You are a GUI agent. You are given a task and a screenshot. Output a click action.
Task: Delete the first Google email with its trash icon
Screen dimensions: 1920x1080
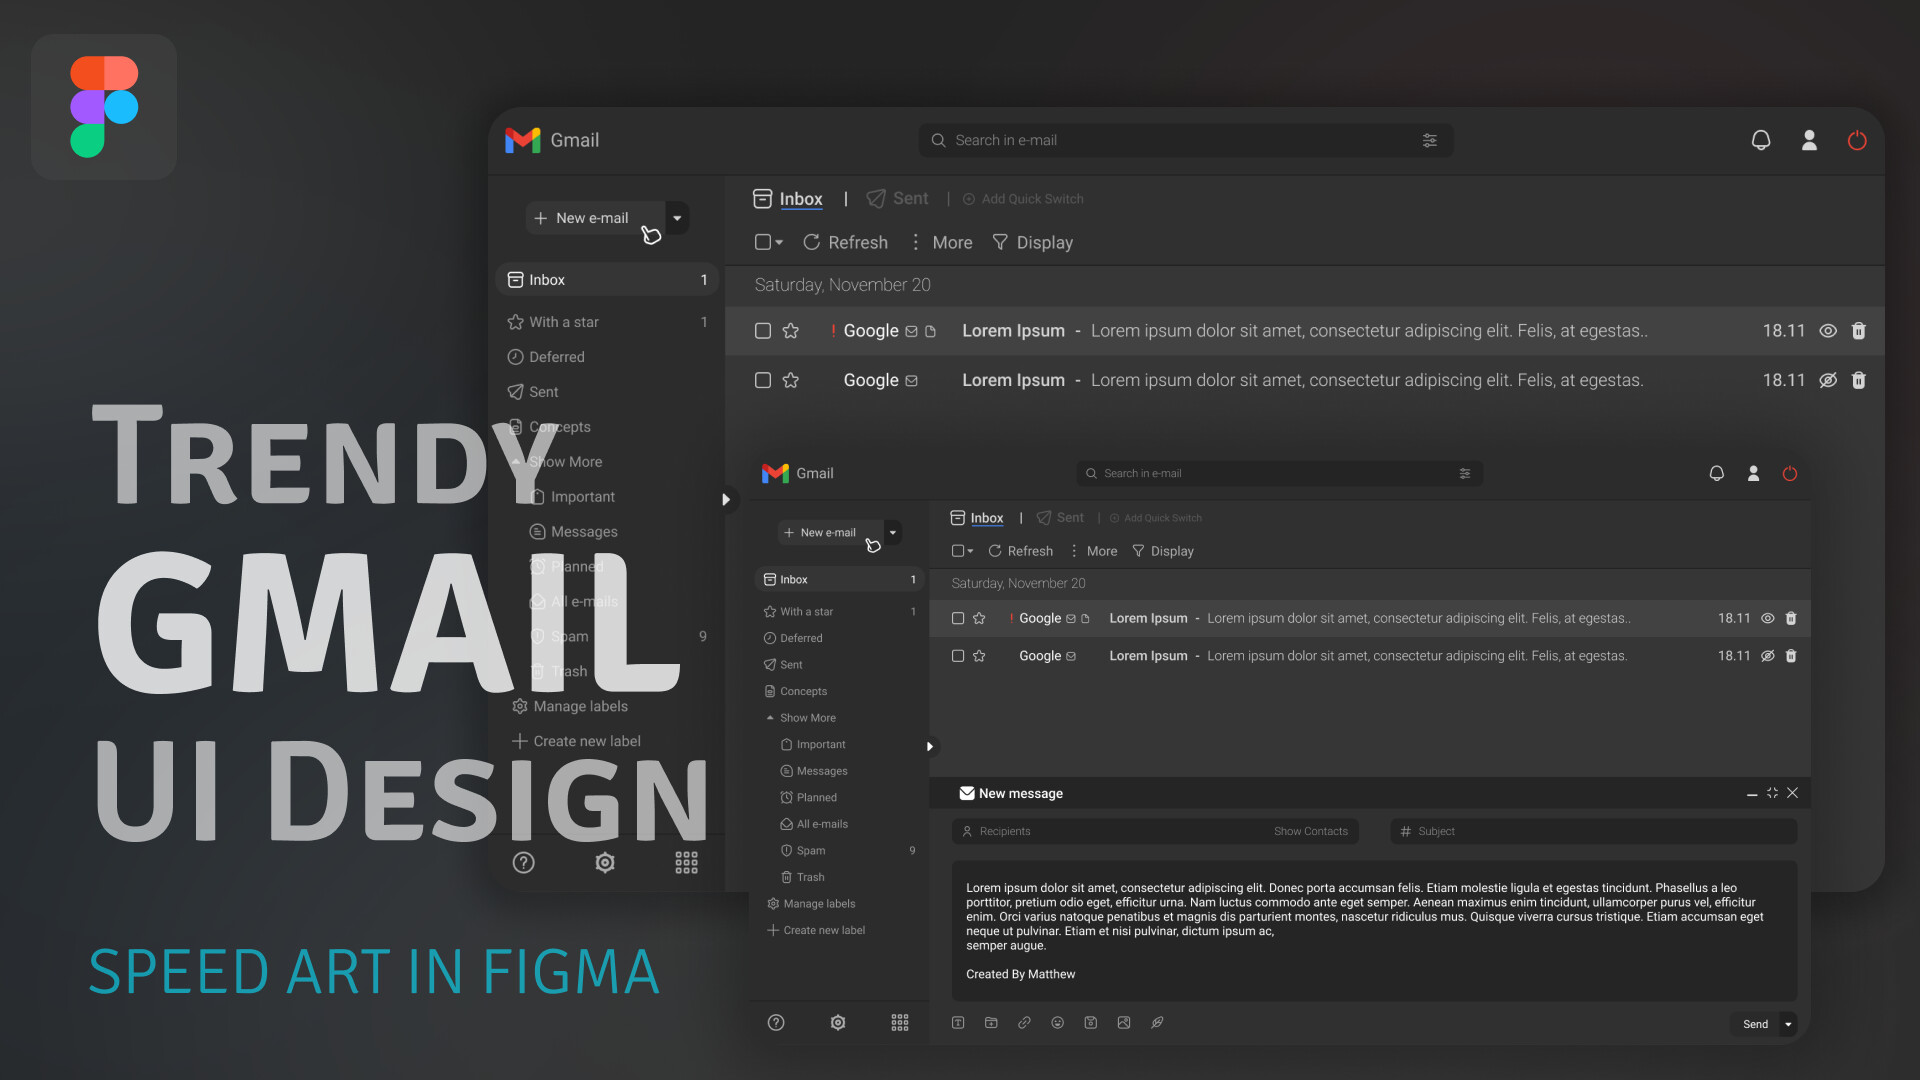click(1858, 331)
